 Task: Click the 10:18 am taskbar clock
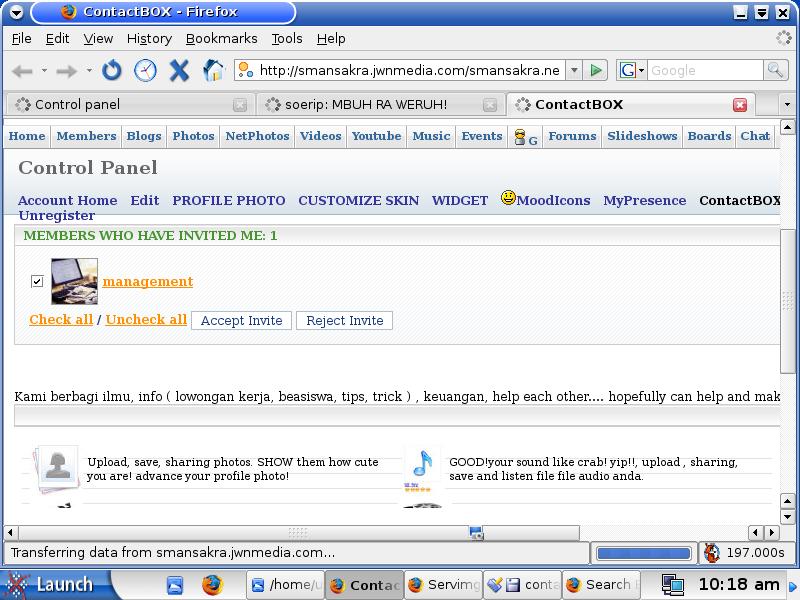pyautogui.click(x=739, y=585)
